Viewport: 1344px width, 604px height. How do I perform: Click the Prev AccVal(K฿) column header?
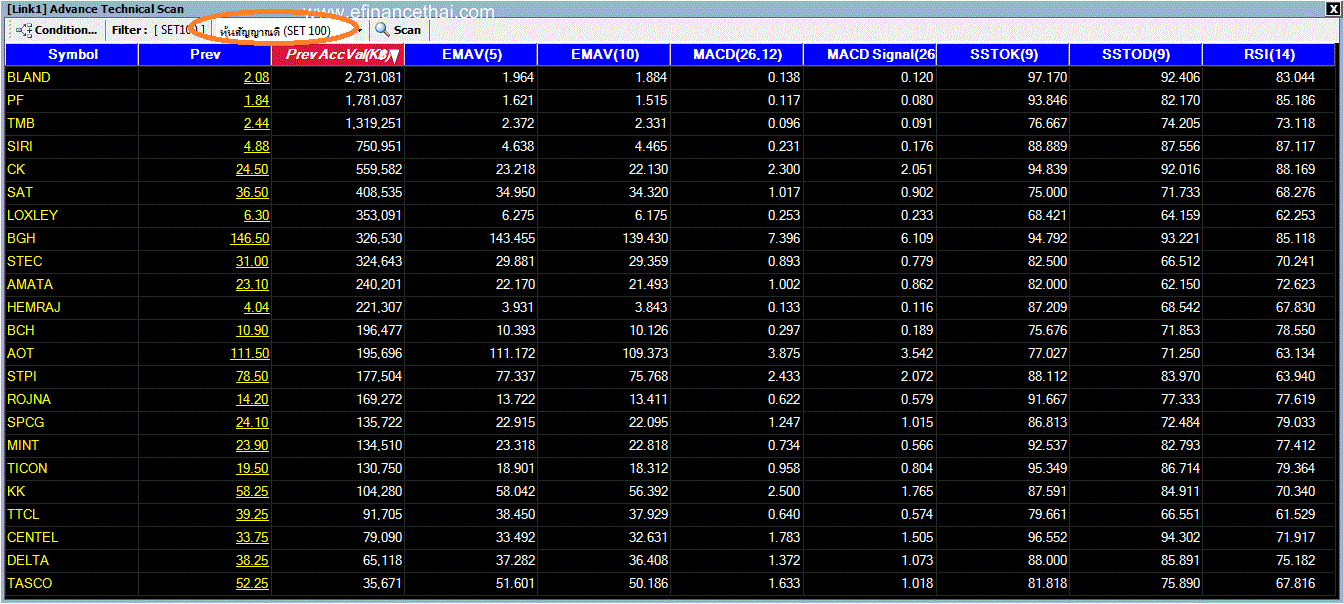[x=338, y=54]
